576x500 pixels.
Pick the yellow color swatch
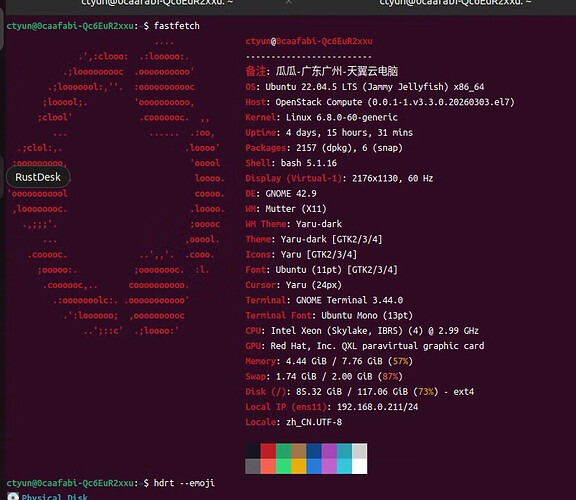click(x=299, y=466)
